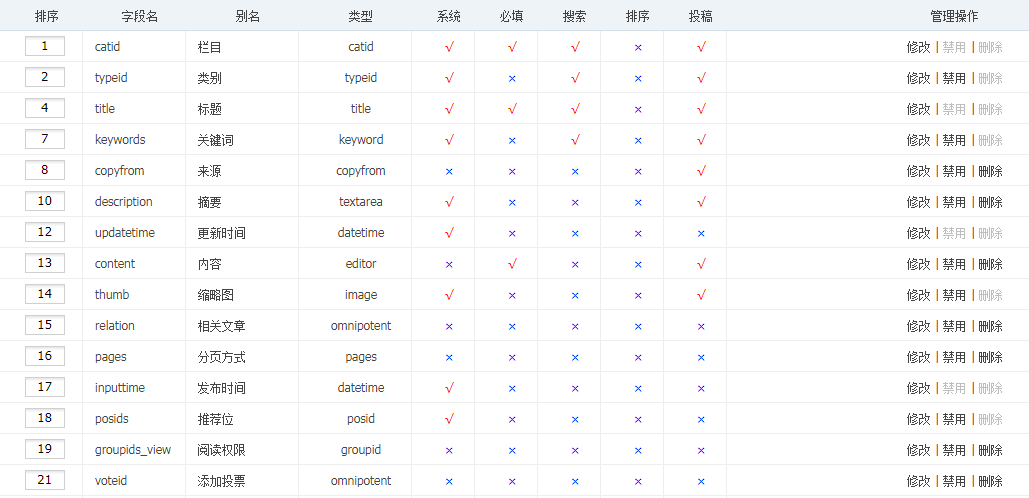
Task: Disable the relation field
Action: [954, 326]
